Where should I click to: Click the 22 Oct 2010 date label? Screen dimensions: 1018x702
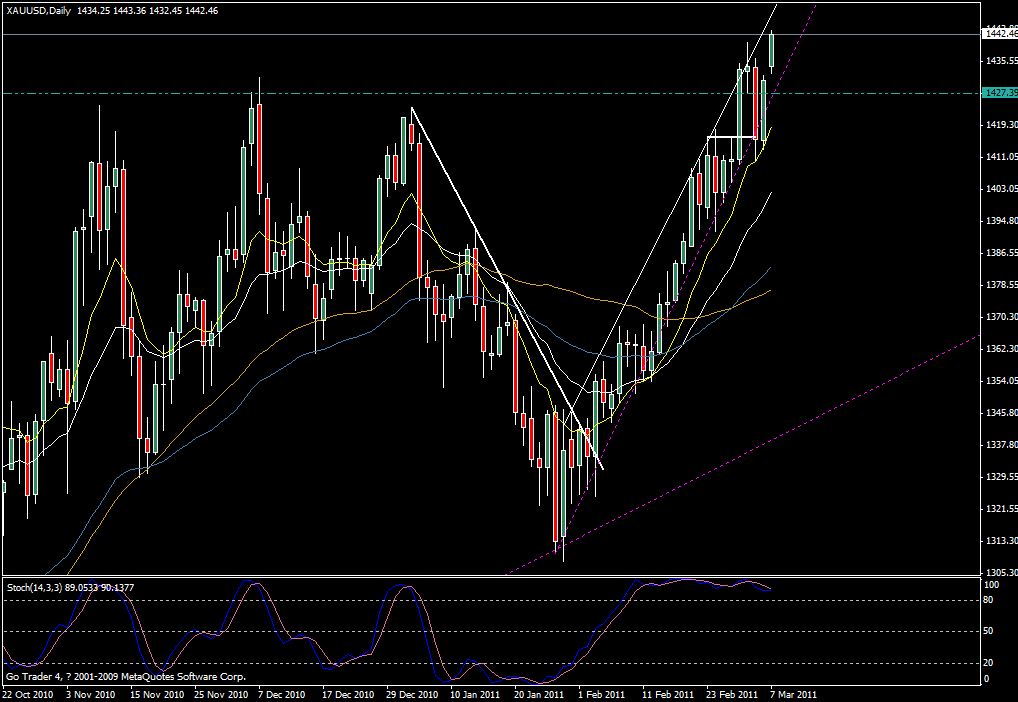(x=27, y=693)
